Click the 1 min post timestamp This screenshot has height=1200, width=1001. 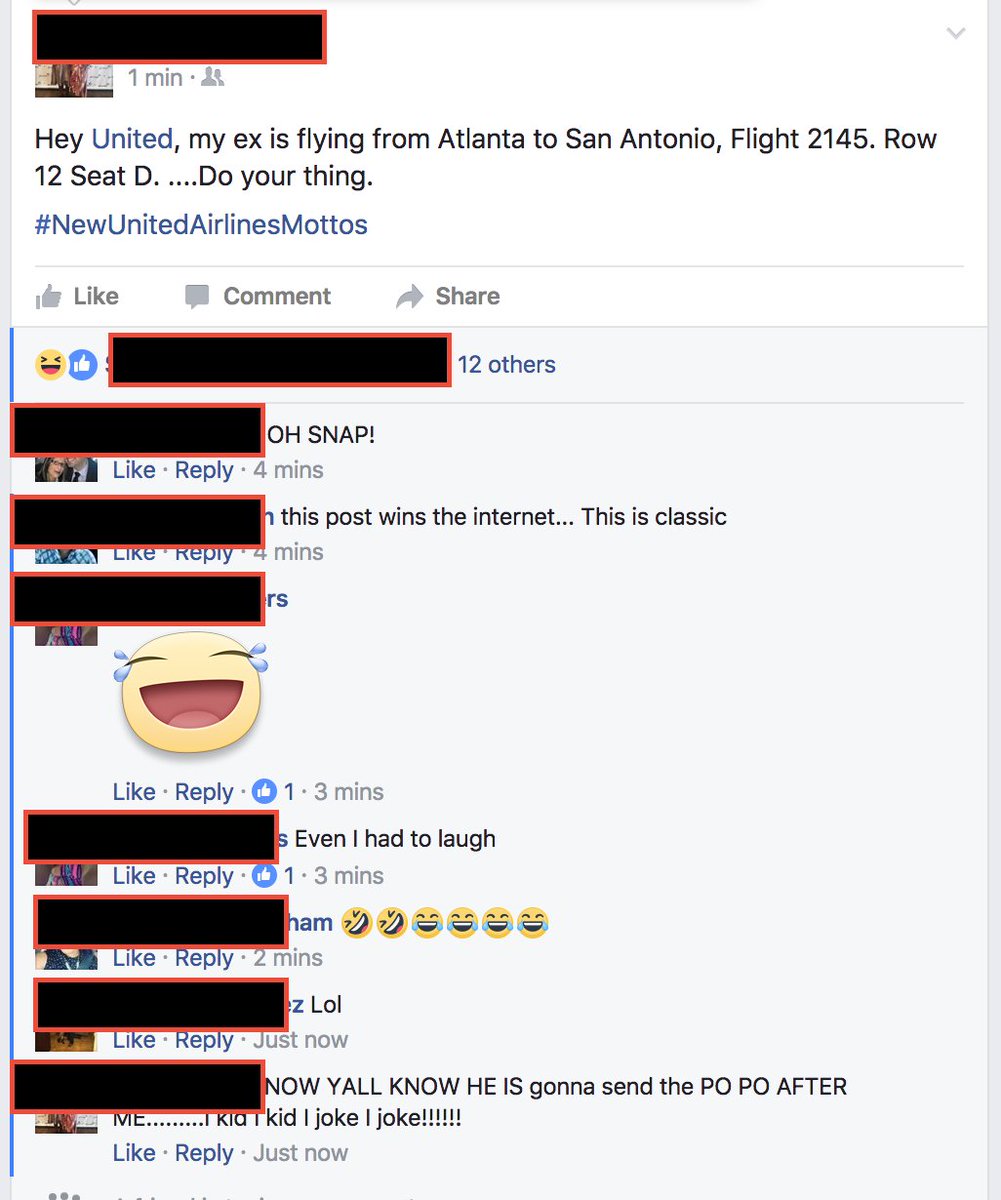click(x=155, y=77)
